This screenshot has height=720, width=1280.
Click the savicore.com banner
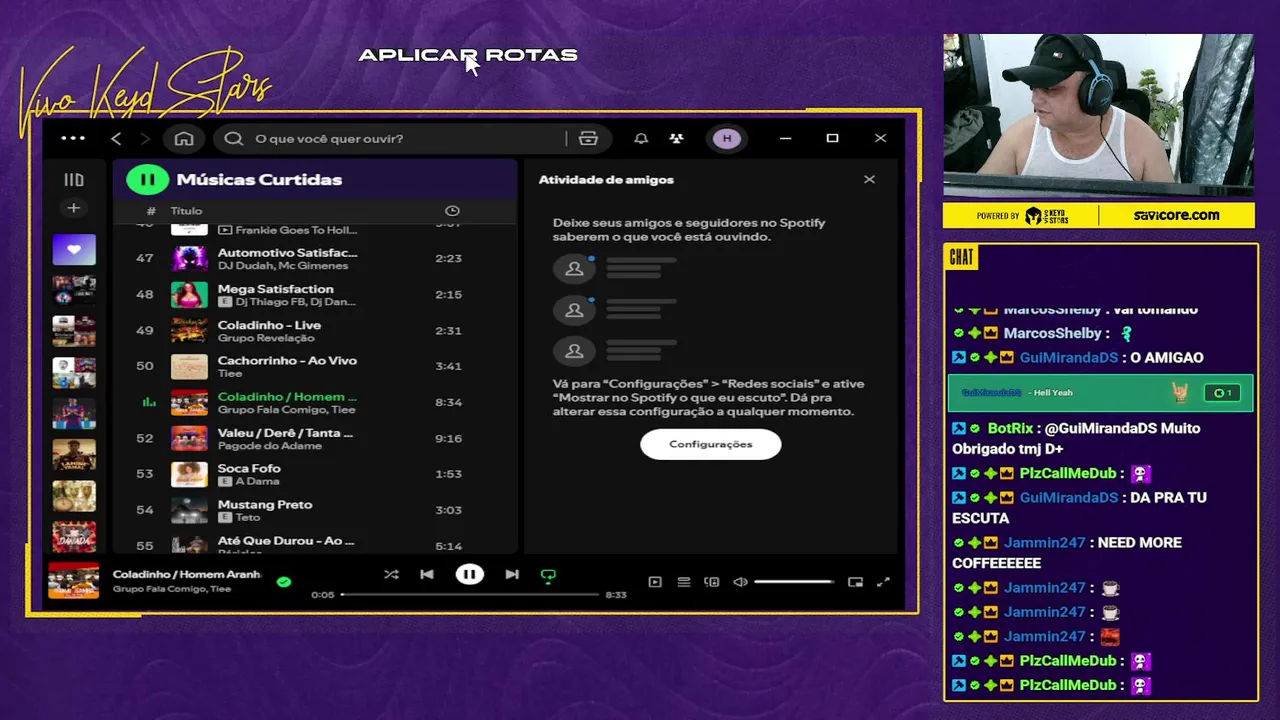pos(1176,215)
